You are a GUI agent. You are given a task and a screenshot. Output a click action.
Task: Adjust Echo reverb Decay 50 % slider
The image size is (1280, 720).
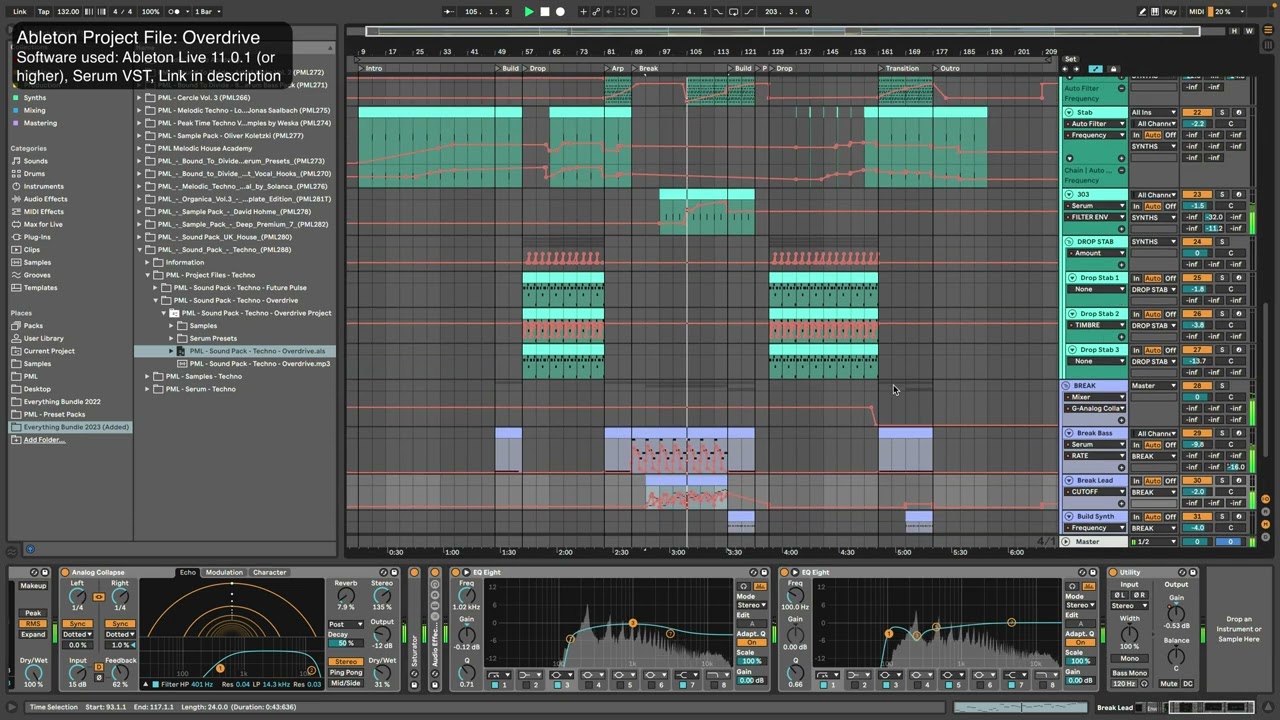pyautogui.click(x=346, y=643)
